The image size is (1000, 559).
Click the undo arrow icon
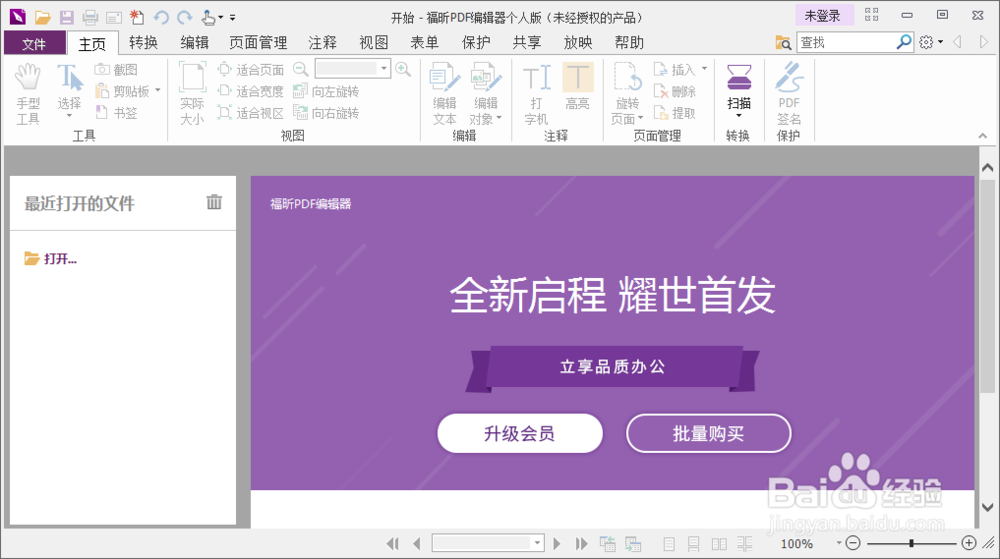pos(161,17)
